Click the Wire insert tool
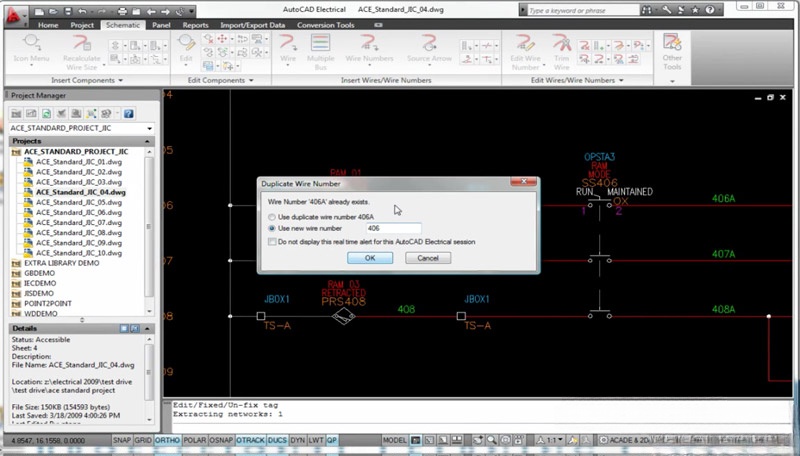This screenshot has width=800, height=456. click(x=288, y=49)
